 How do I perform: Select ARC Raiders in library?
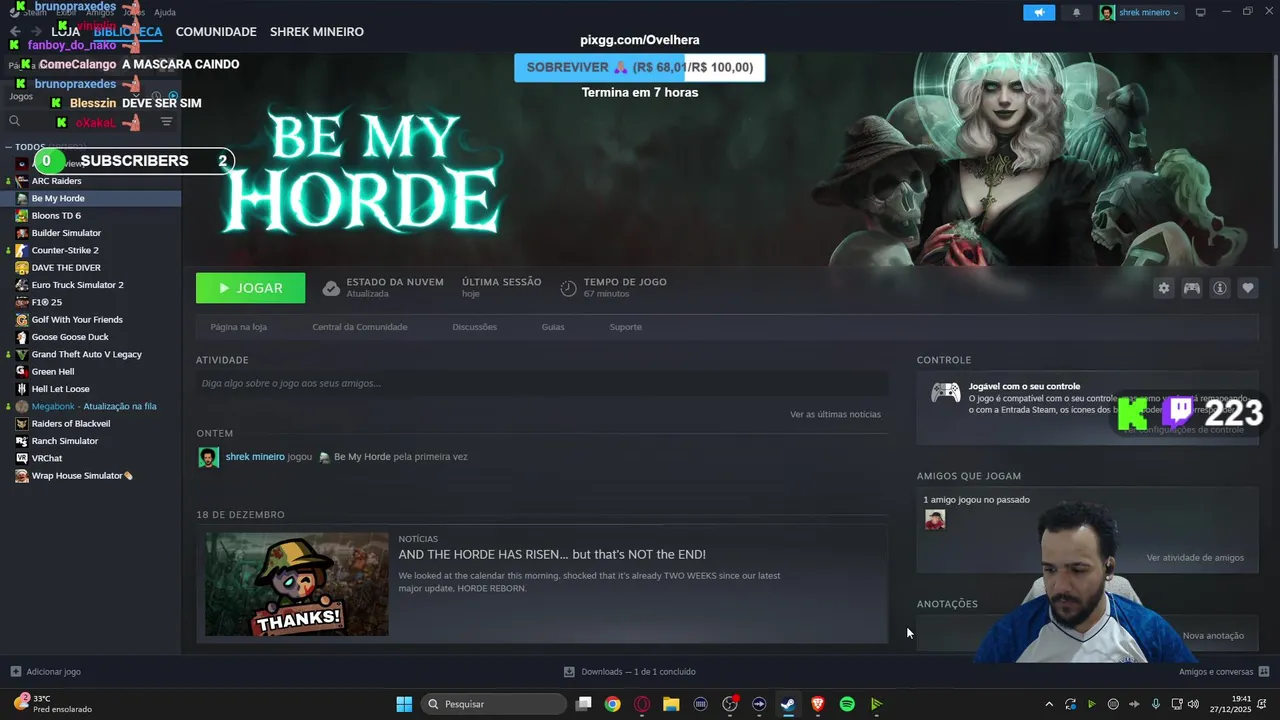91,181
